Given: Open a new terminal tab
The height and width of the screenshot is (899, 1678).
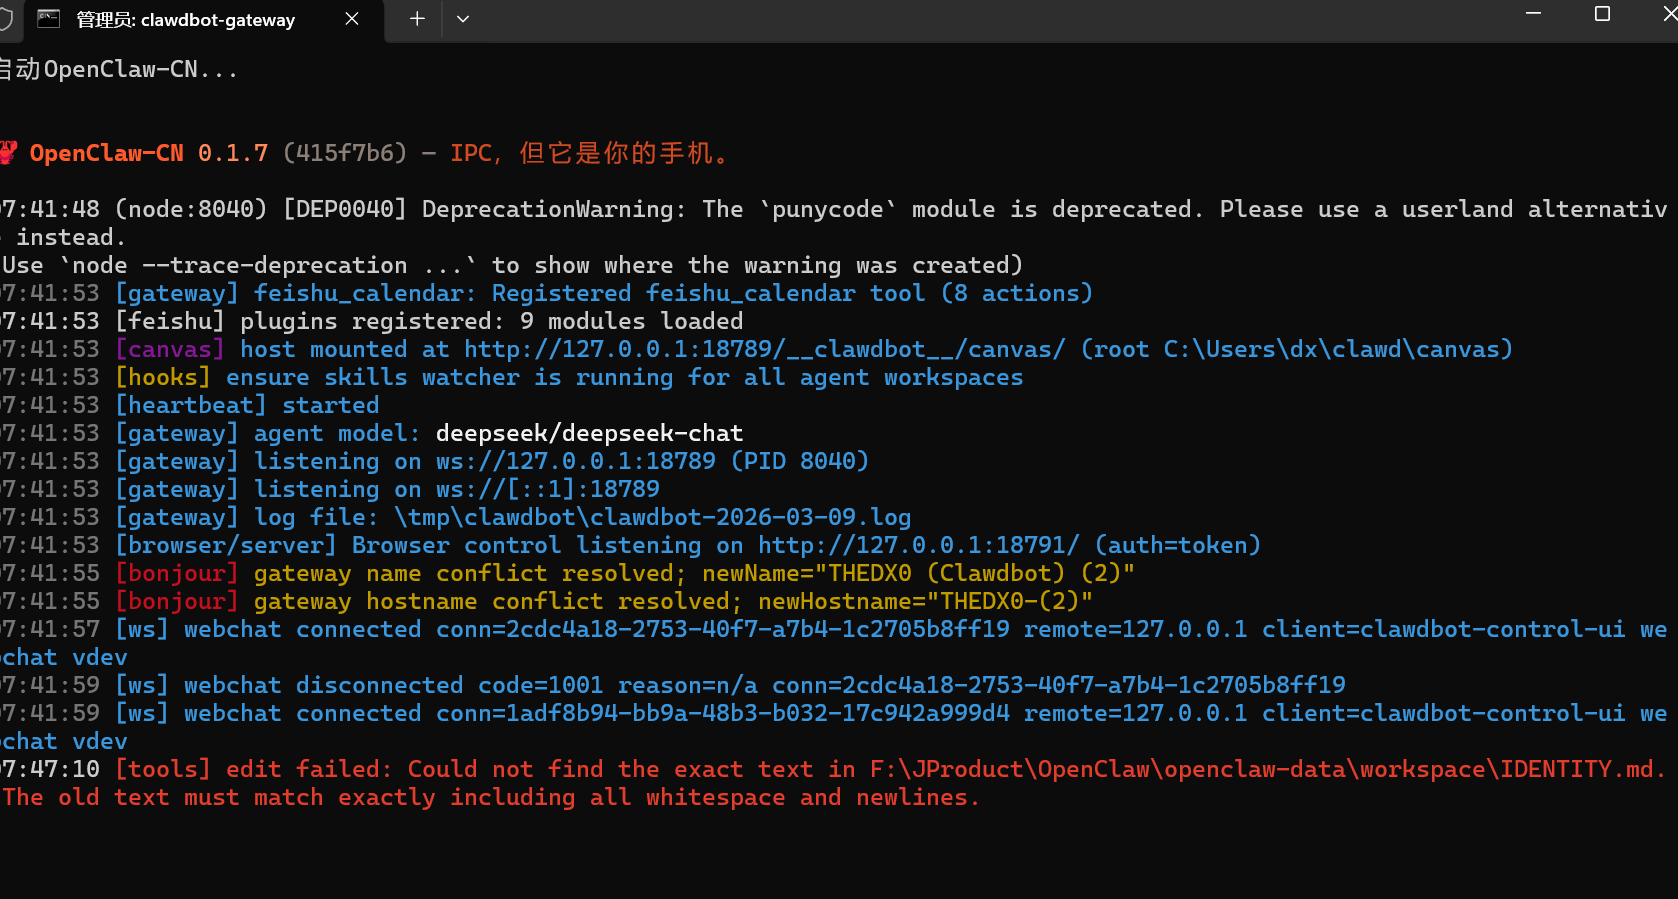Looking at the screenshot, I should coord(417,19).
